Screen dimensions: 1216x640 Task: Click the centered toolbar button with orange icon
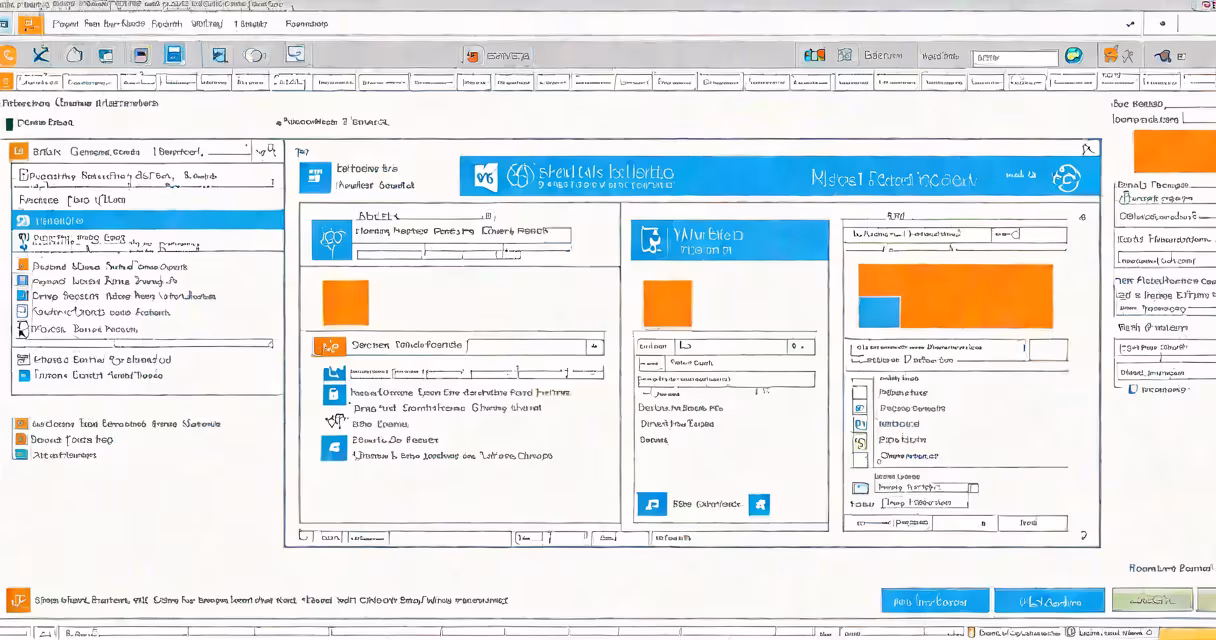pyautogui.click(x=497, y=56)
